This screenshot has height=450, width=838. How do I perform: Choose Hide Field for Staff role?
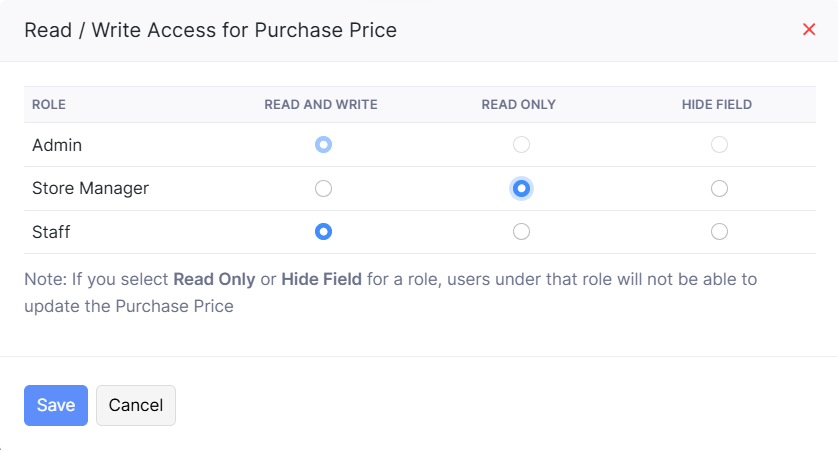tap(719, 232)
